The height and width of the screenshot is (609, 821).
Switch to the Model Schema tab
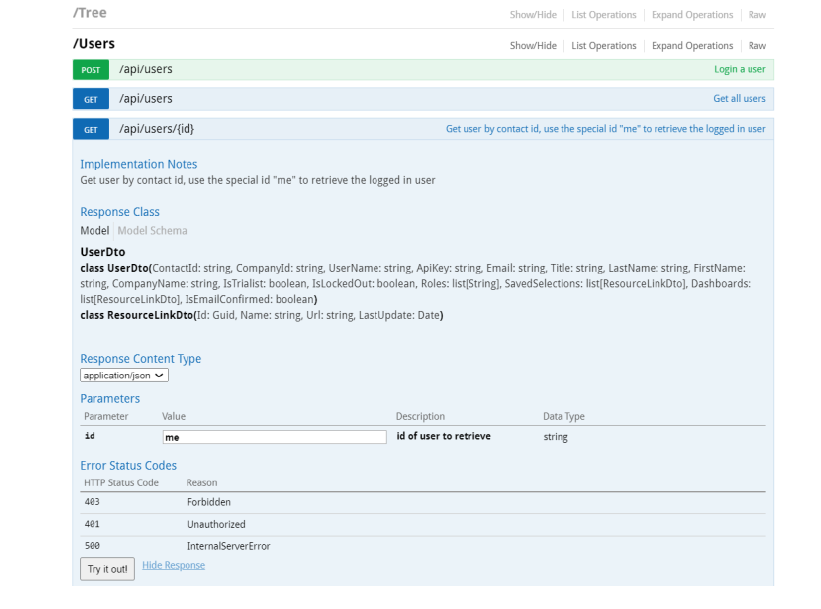(152, 231)
